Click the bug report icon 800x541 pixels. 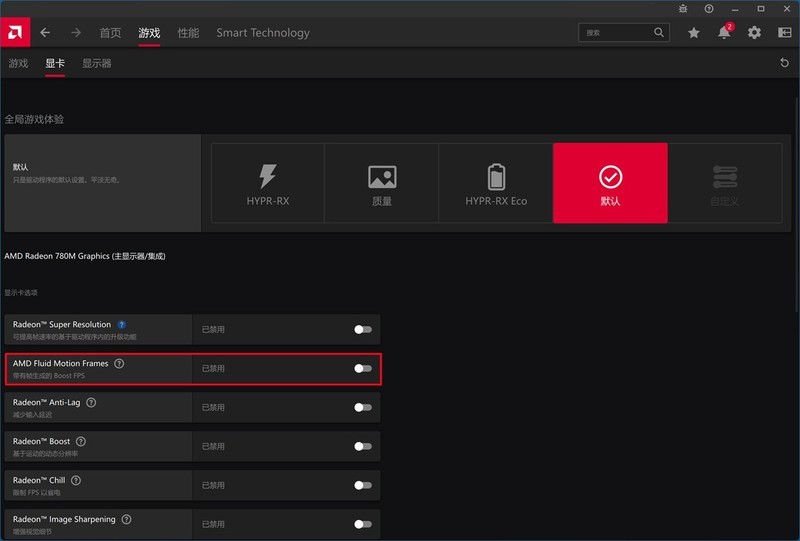click(683, 9)
